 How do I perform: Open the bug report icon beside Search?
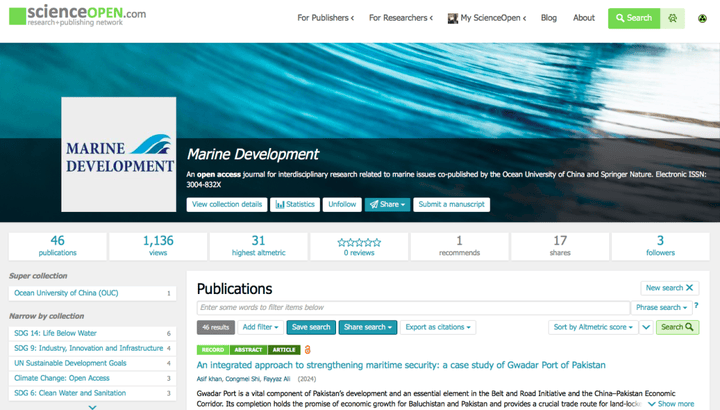pos(673,18)
